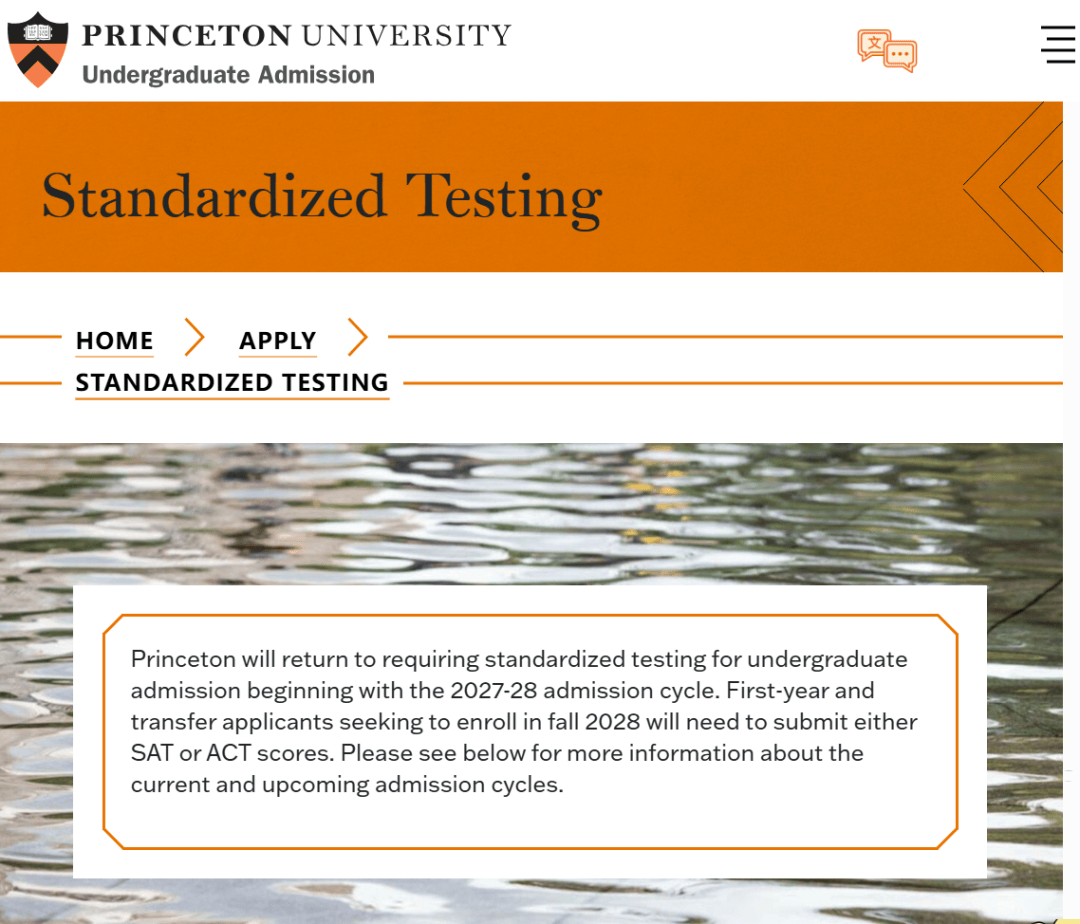Click the Princeton shield logo

click(37, 50)
